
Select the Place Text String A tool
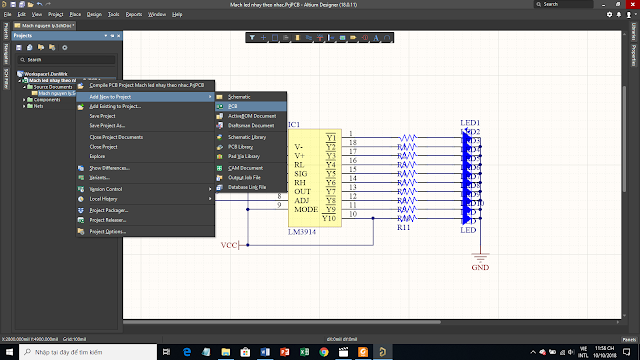(x=376, y=38)
